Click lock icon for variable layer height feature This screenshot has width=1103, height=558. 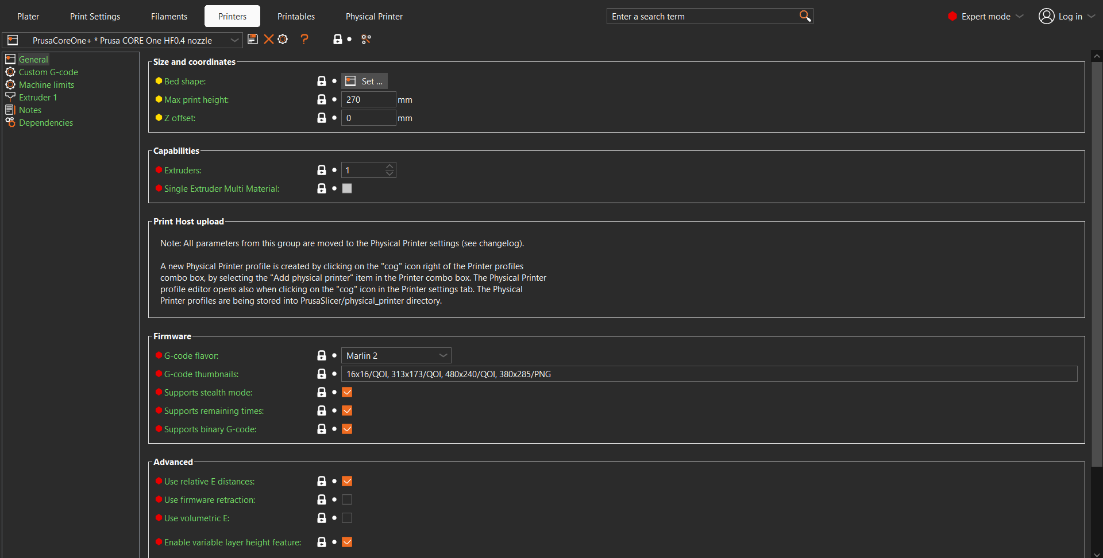point(321,543)
